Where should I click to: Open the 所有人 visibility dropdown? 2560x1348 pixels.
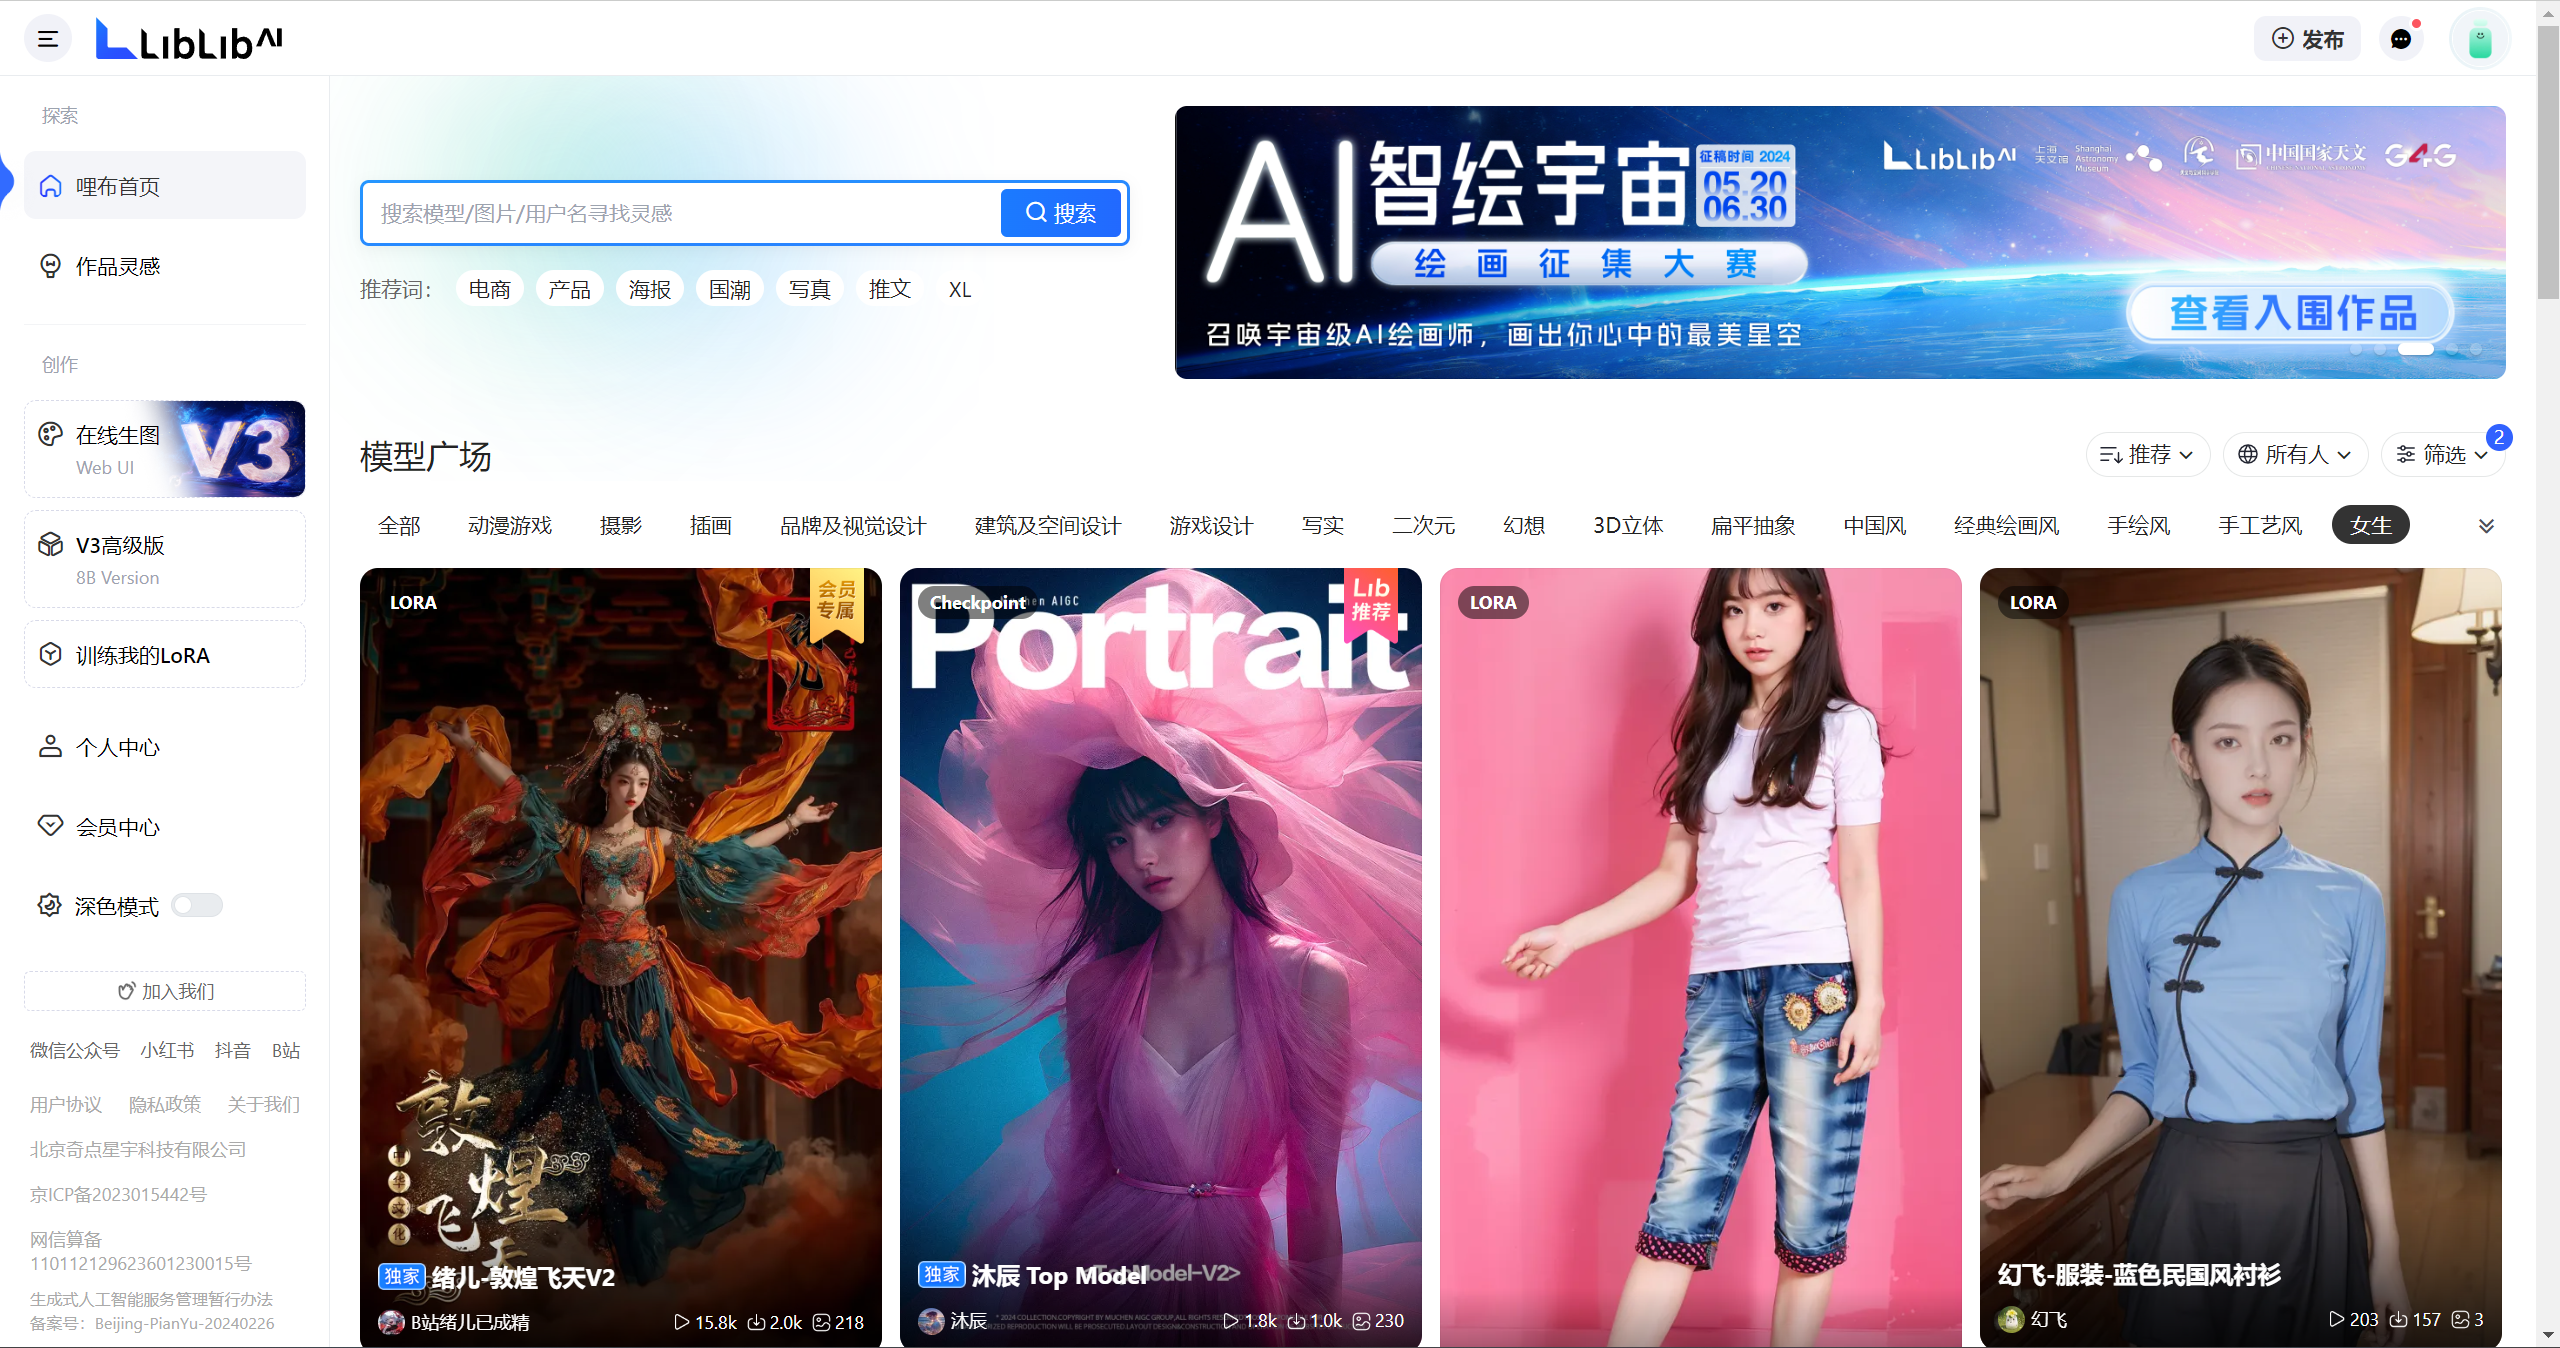(x=2294, y=455)
